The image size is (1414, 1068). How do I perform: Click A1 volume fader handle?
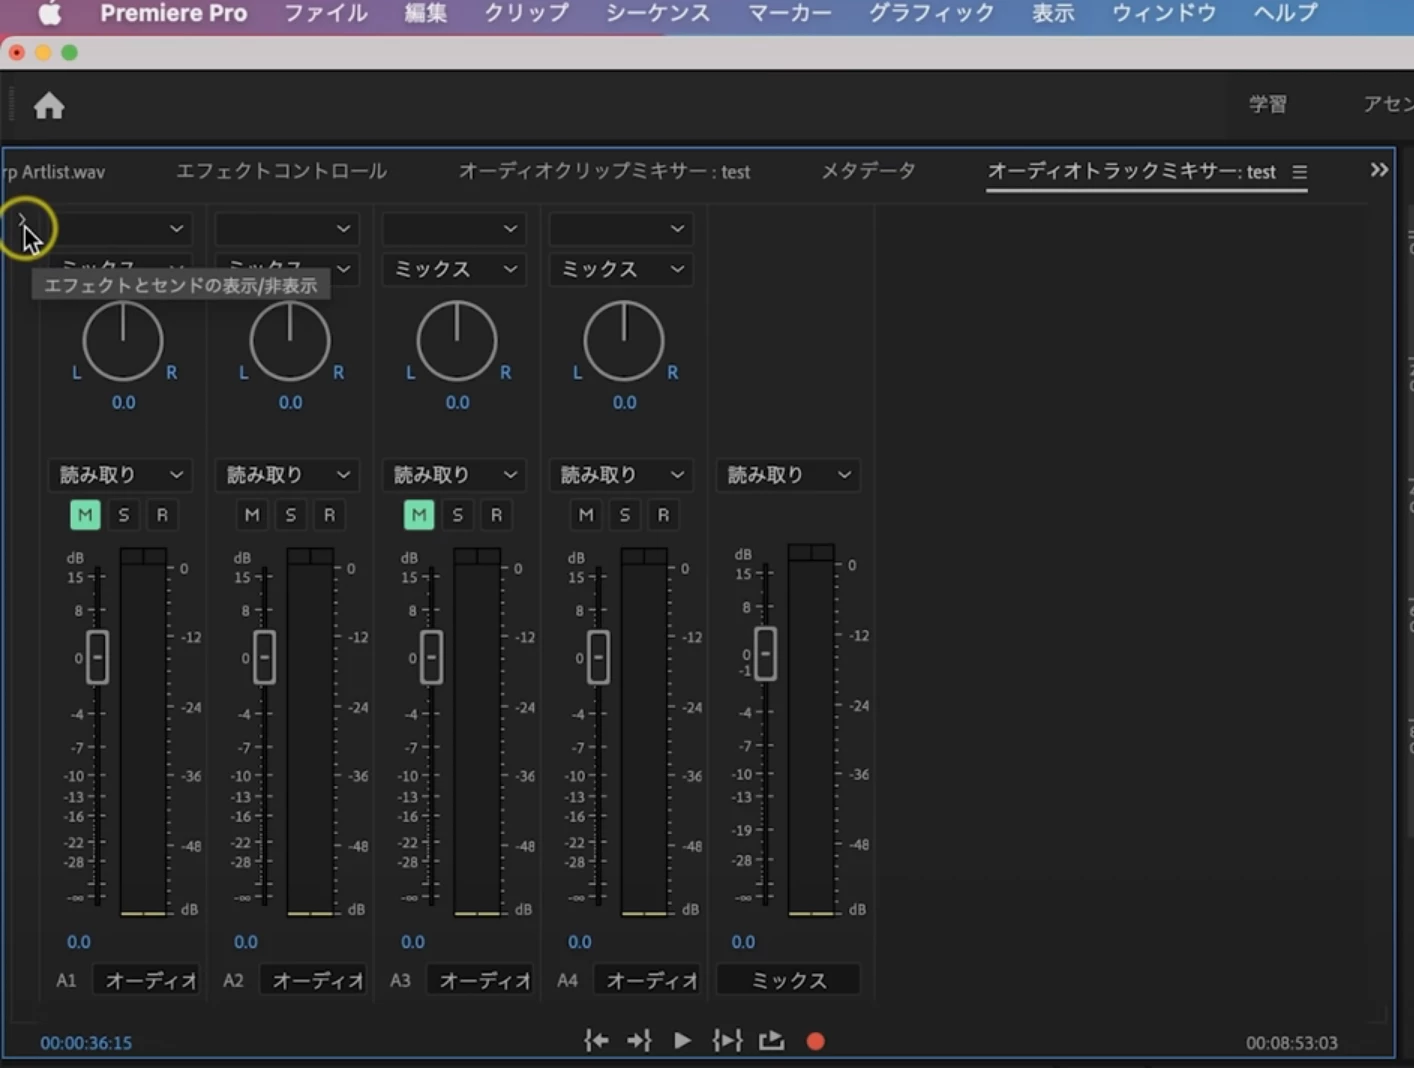click(x=97, y=657)
